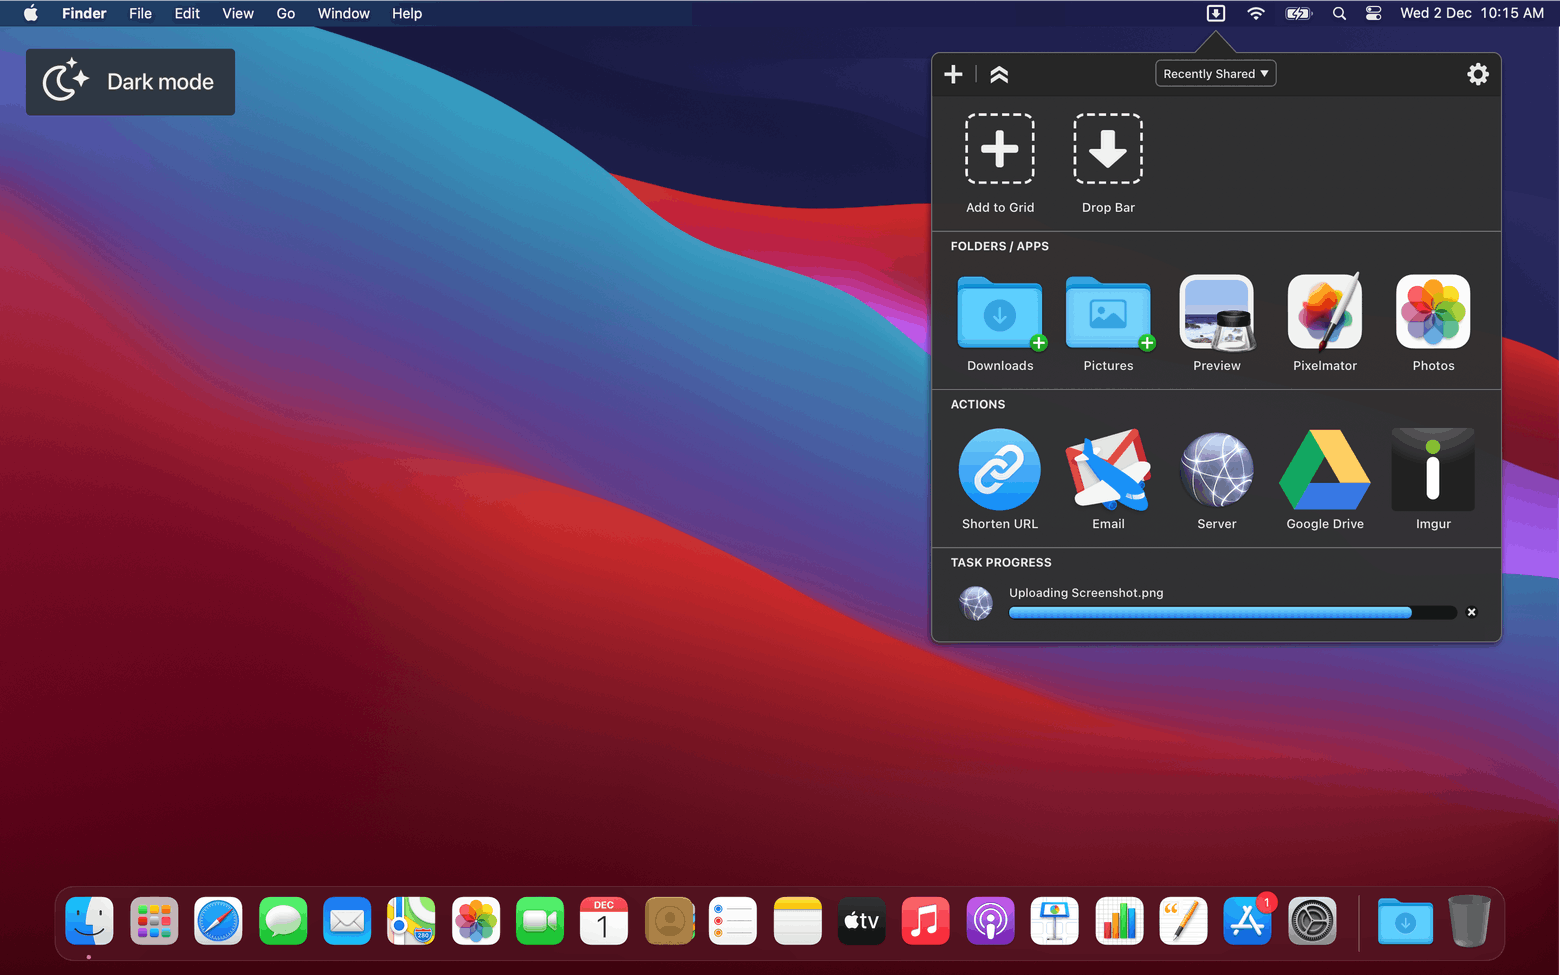Run the Imgur action
Screen dimensions: 1560x975
[x=1433, y=470]
